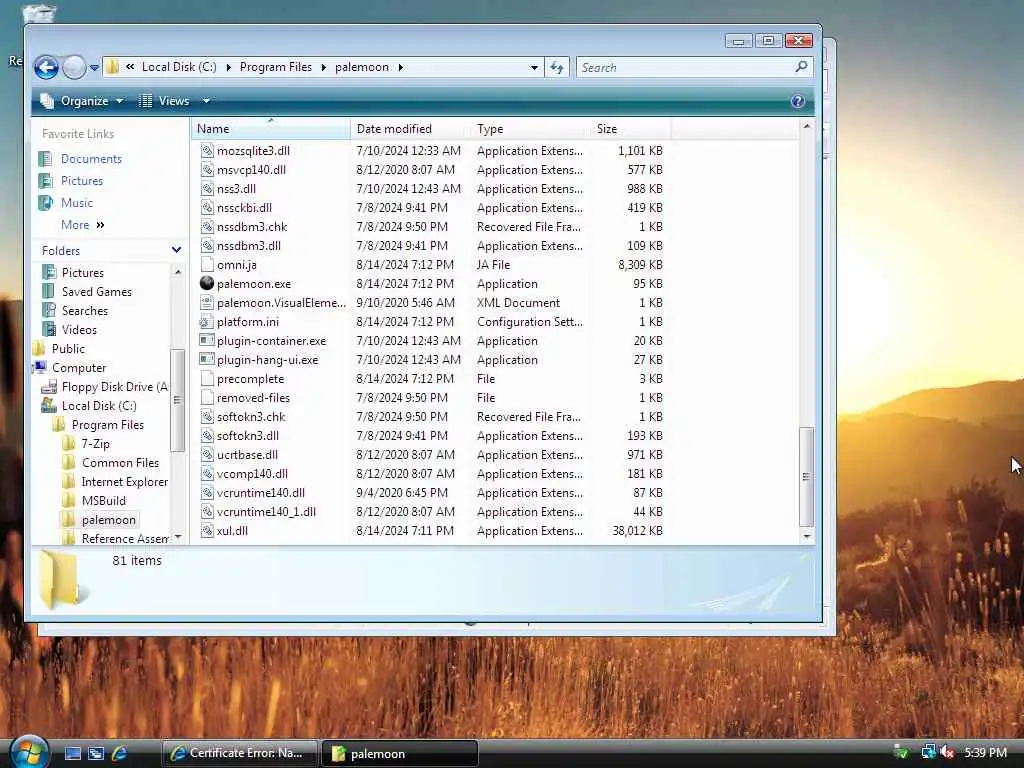Click folder tree scrollbar down arrow
Screen dimensions: 1024x768
pos(178,537)
